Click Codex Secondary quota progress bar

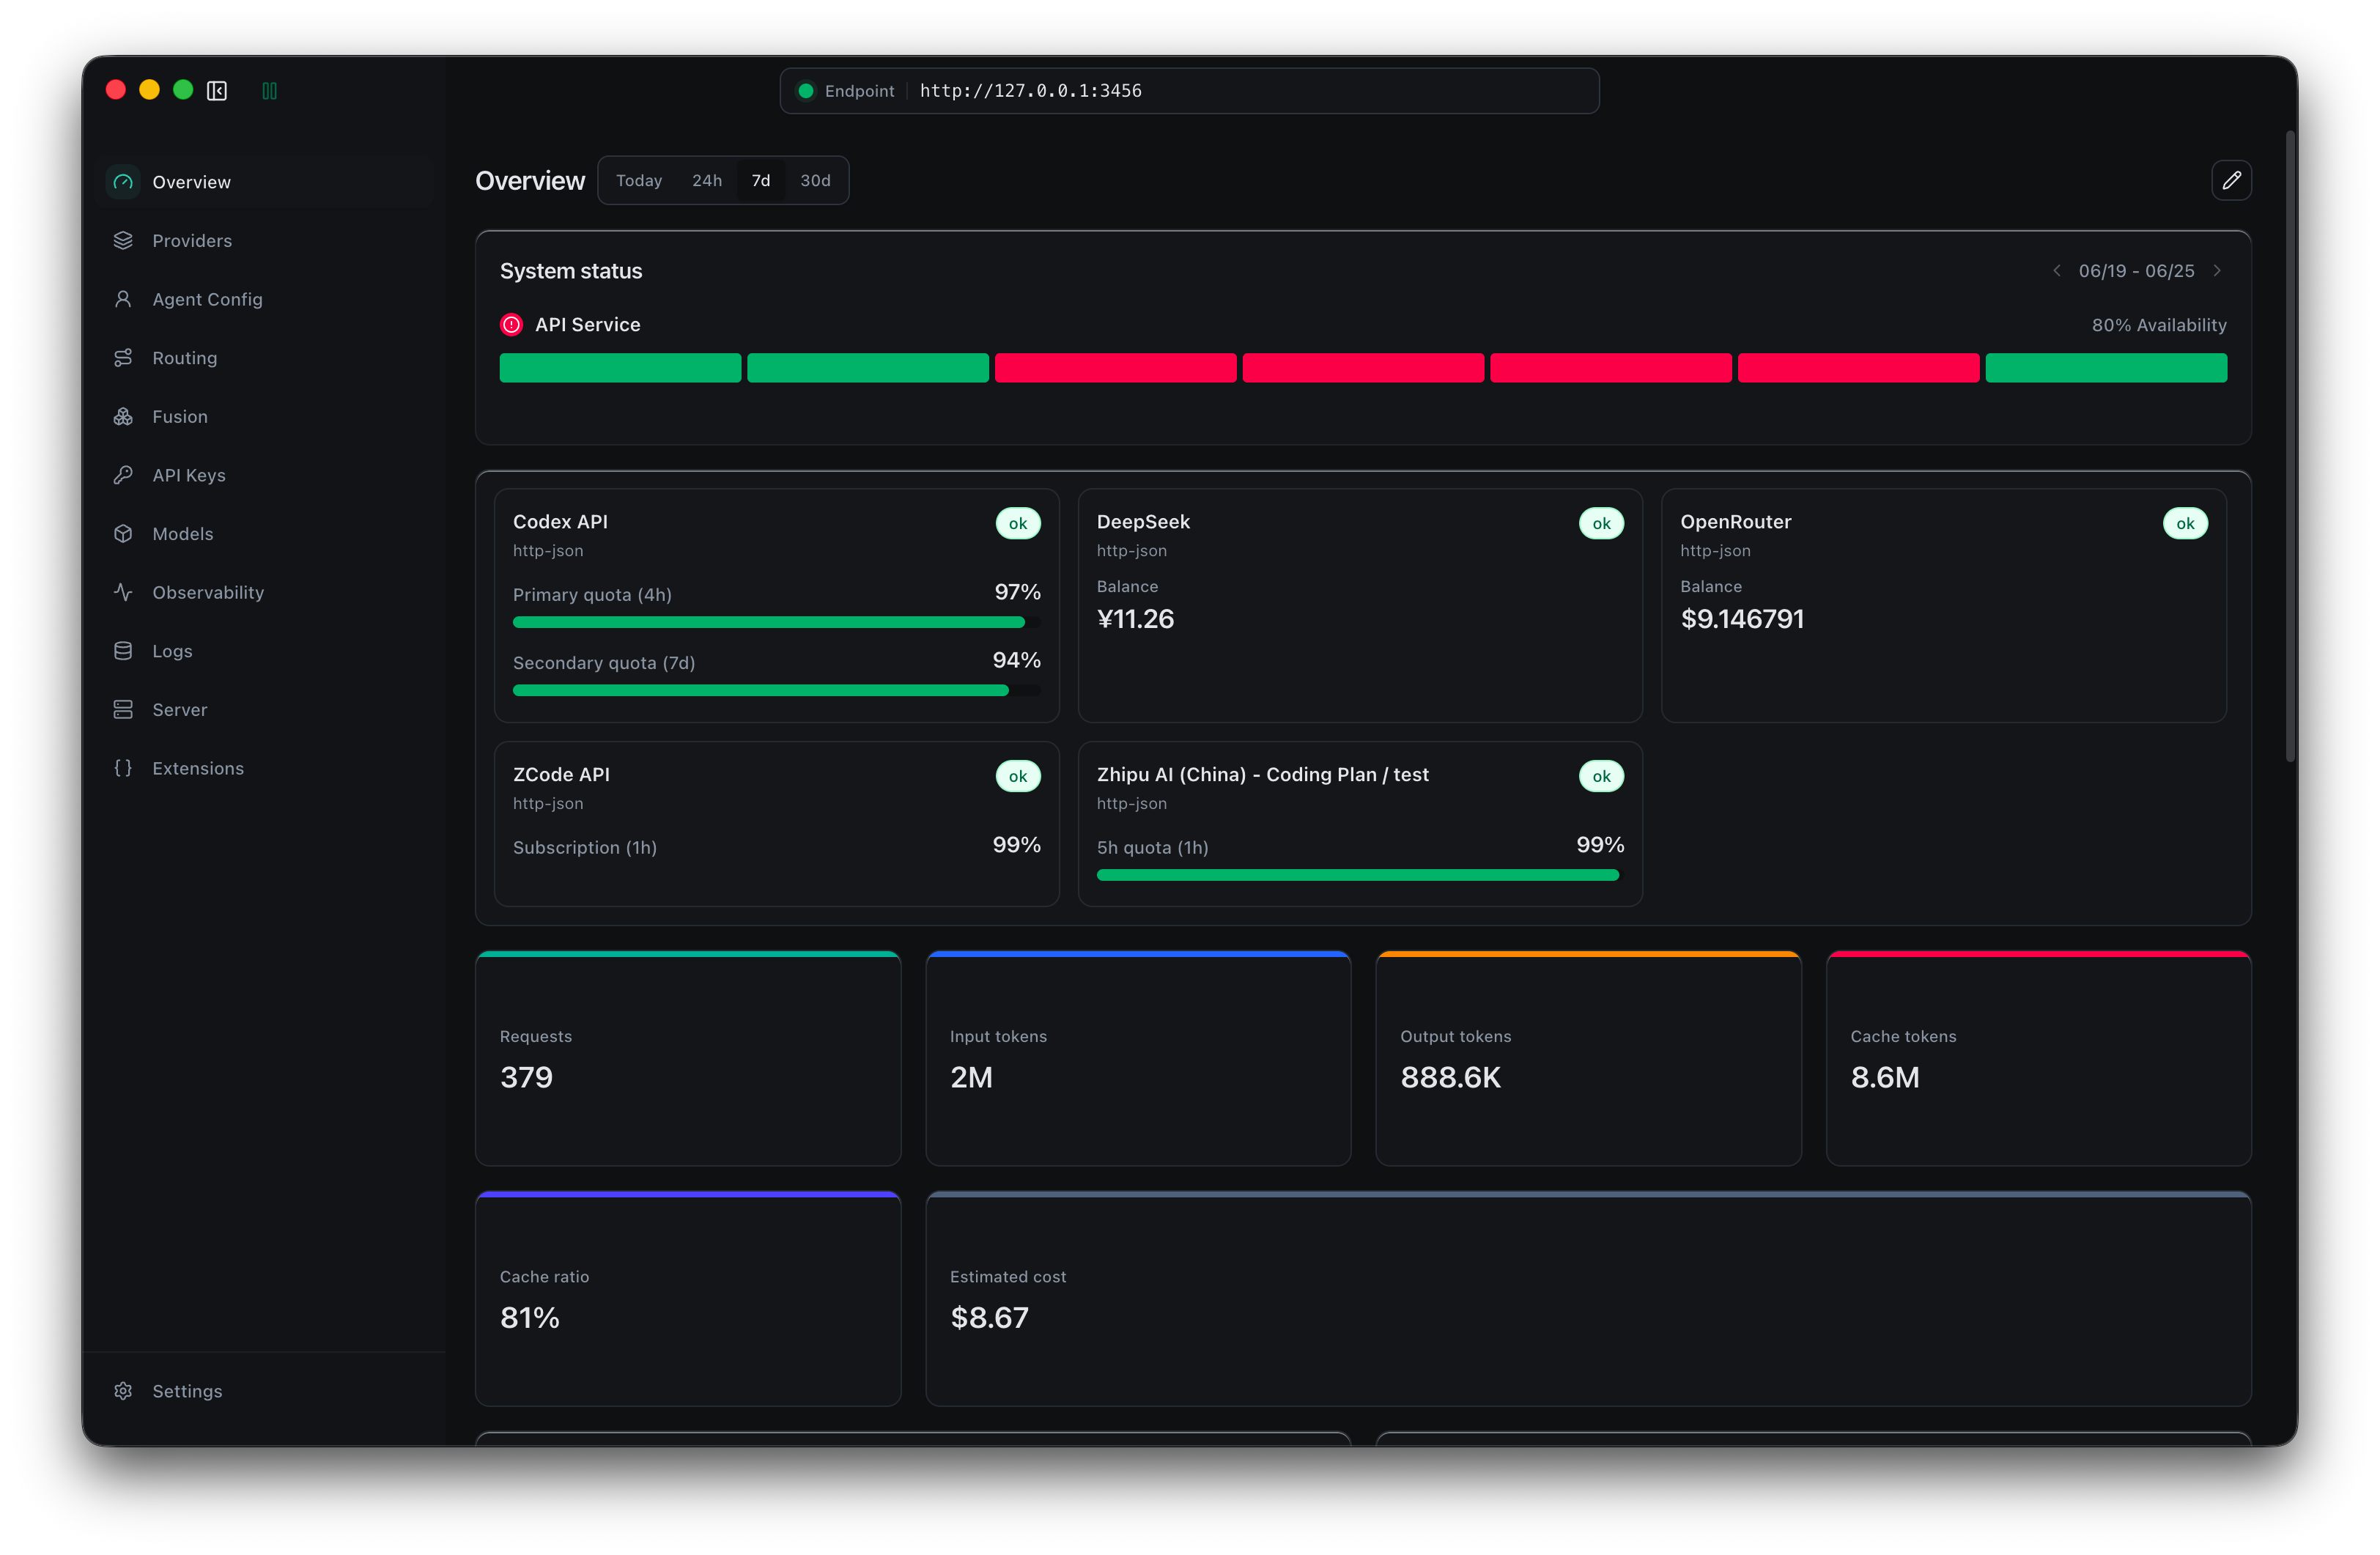[x=777, y=690]
